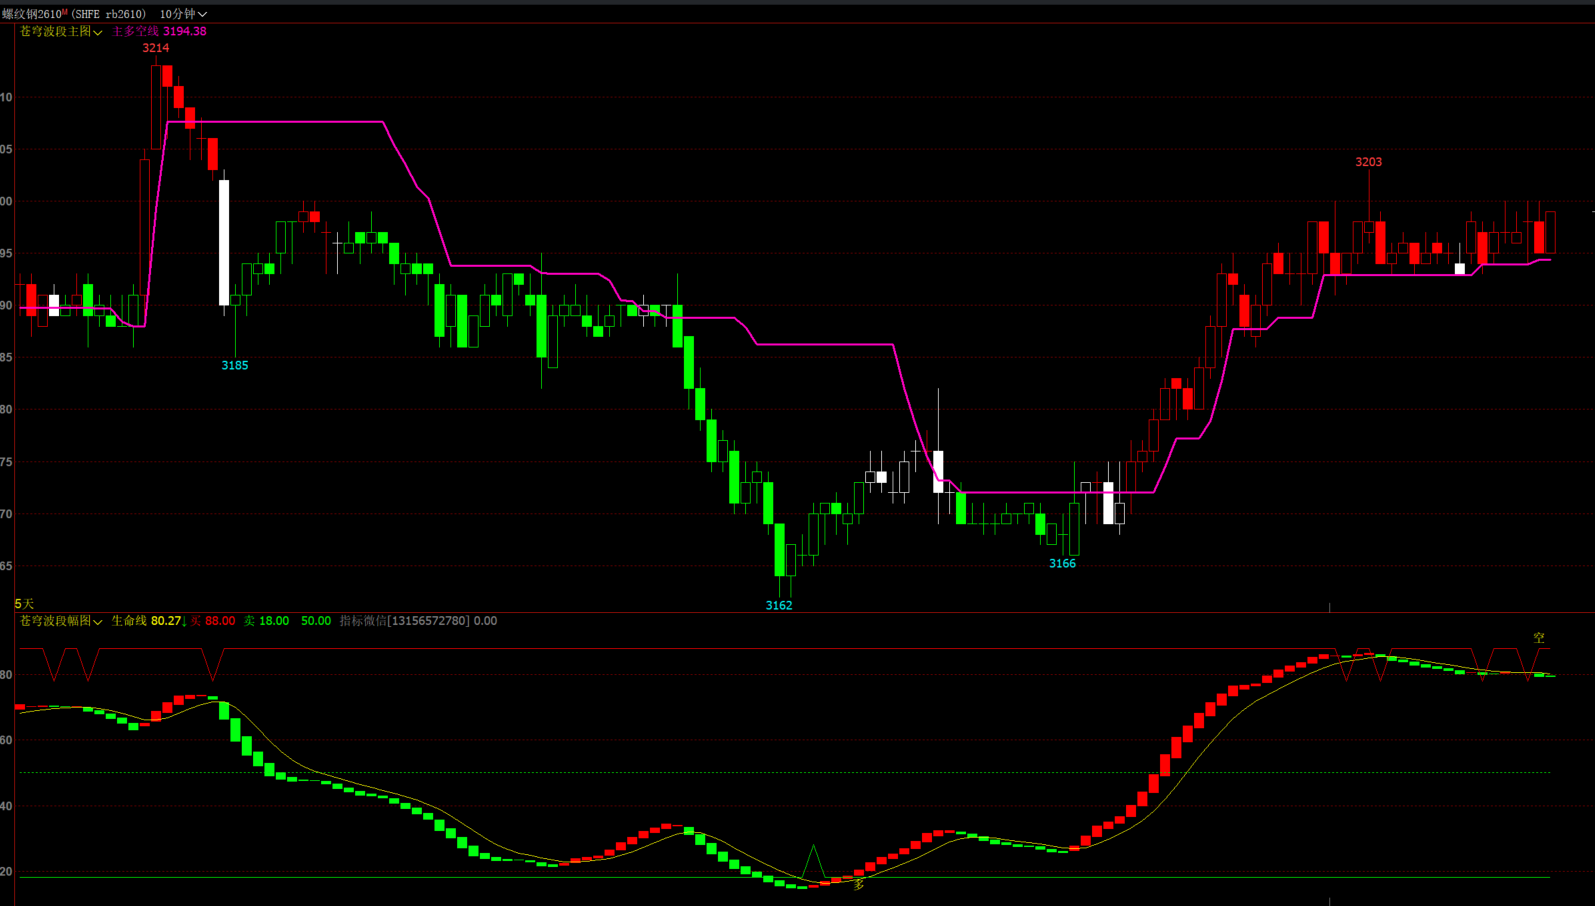This screenshot has width=1595, height=906.
Task: Select the 3166 low price label
Action: 1062,564
